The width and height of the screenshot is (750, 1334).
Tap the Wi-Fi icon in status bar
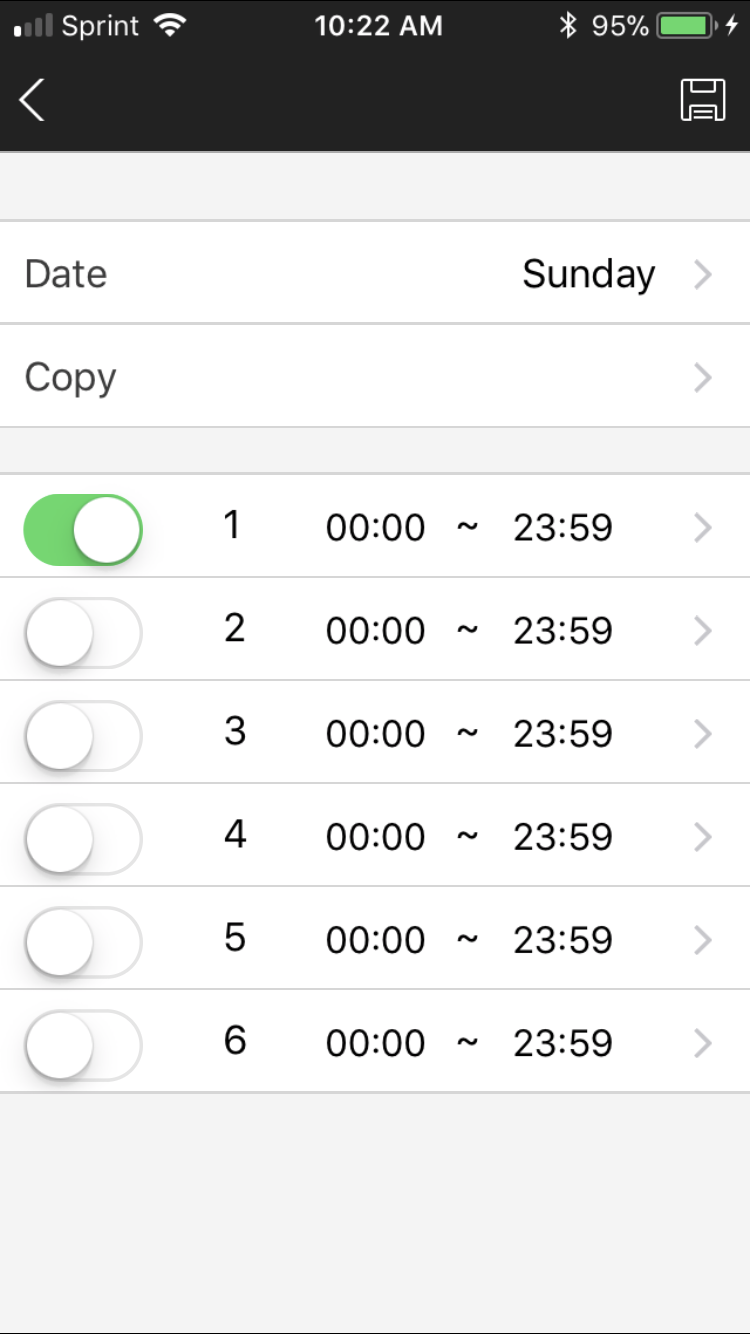(x=173, y=26)
